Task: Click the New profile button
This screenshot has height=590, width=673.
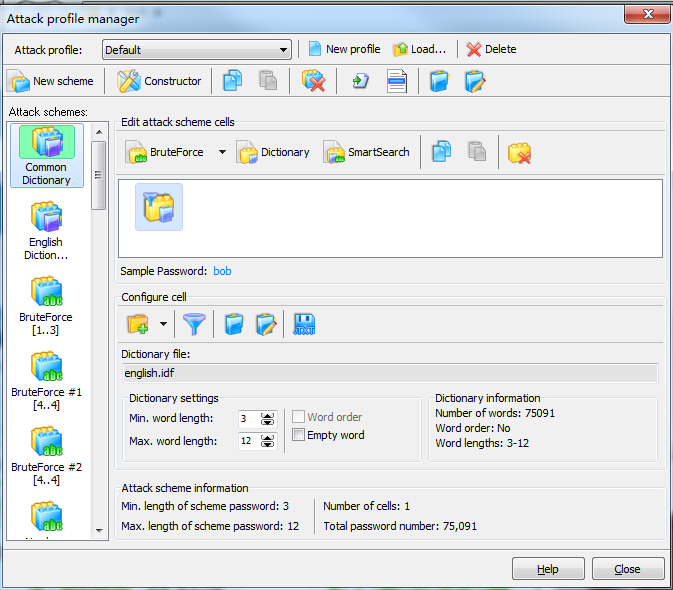Action: [343, 49]
